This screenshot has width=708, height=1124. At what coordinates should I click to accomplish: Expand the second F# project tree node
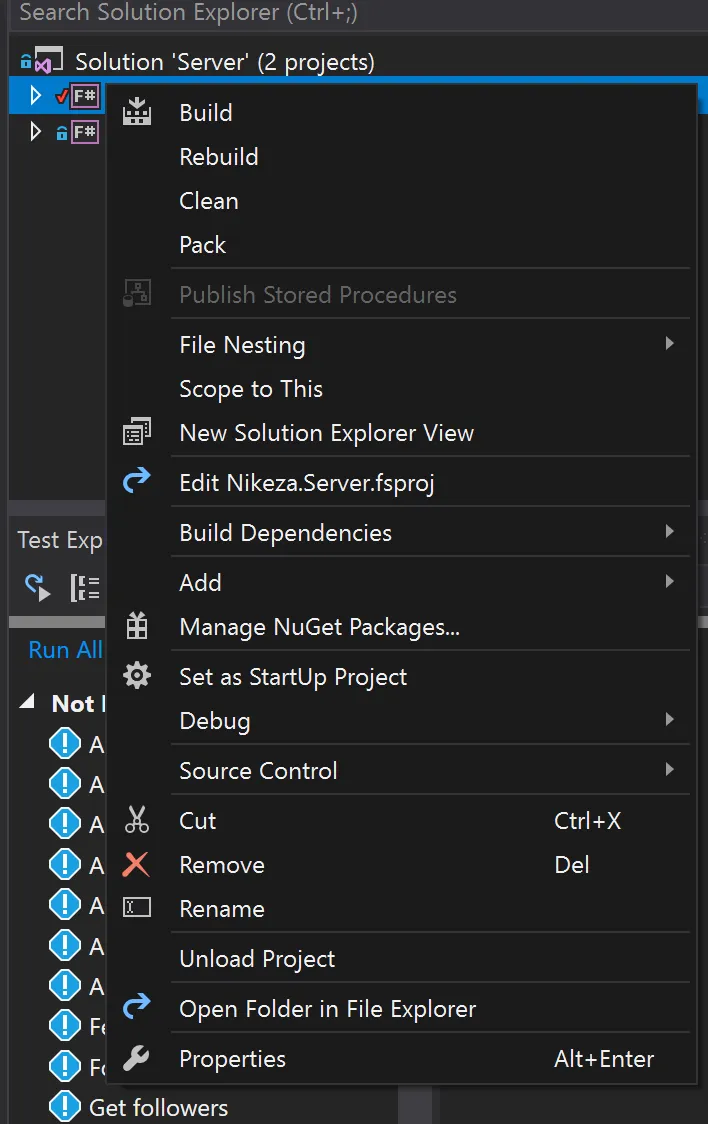[x=36, y=131]
